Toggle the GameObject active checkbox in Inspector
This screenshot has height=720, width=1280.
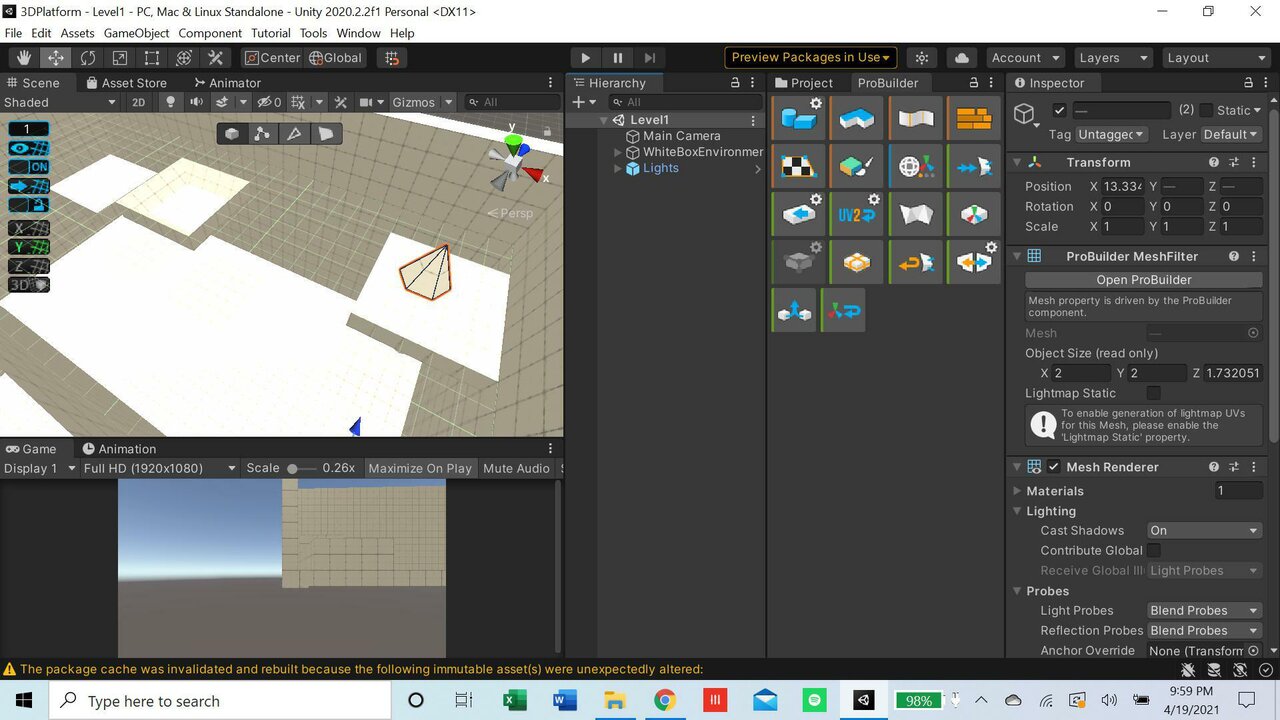[x=1060, y=110]
